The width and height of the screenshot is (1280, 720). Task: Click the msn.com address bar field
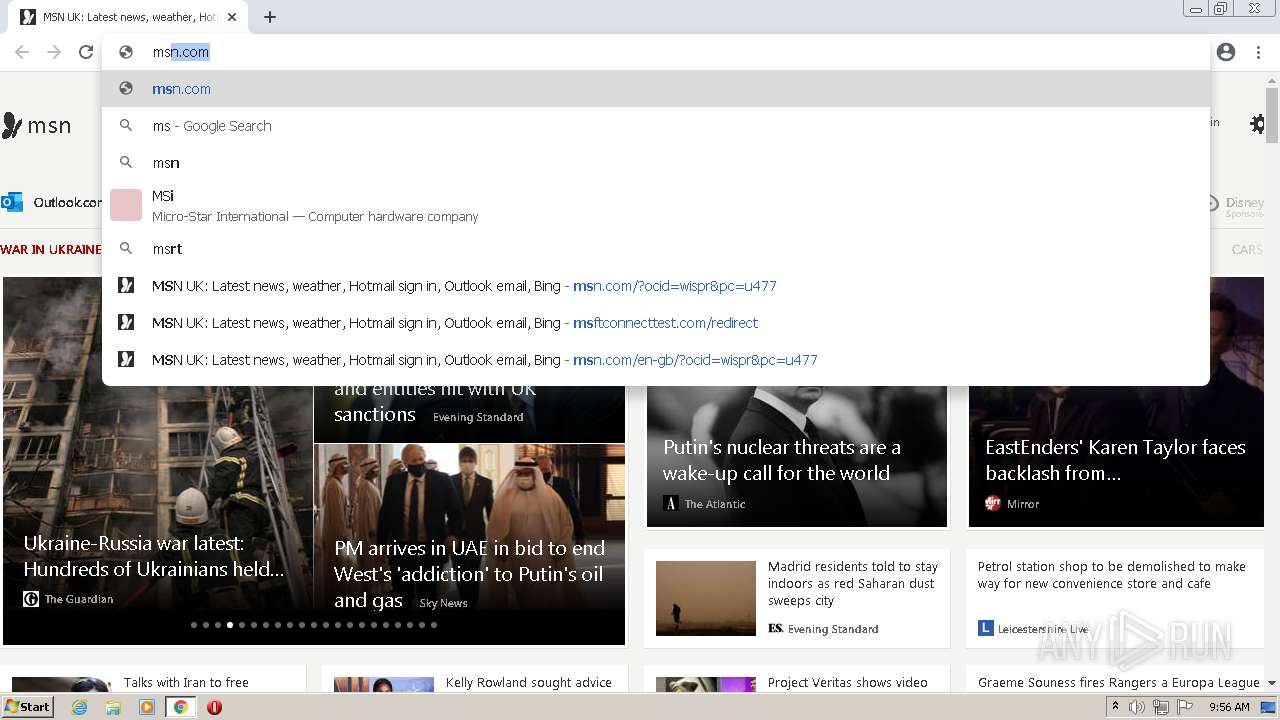(x=656, y=52)
